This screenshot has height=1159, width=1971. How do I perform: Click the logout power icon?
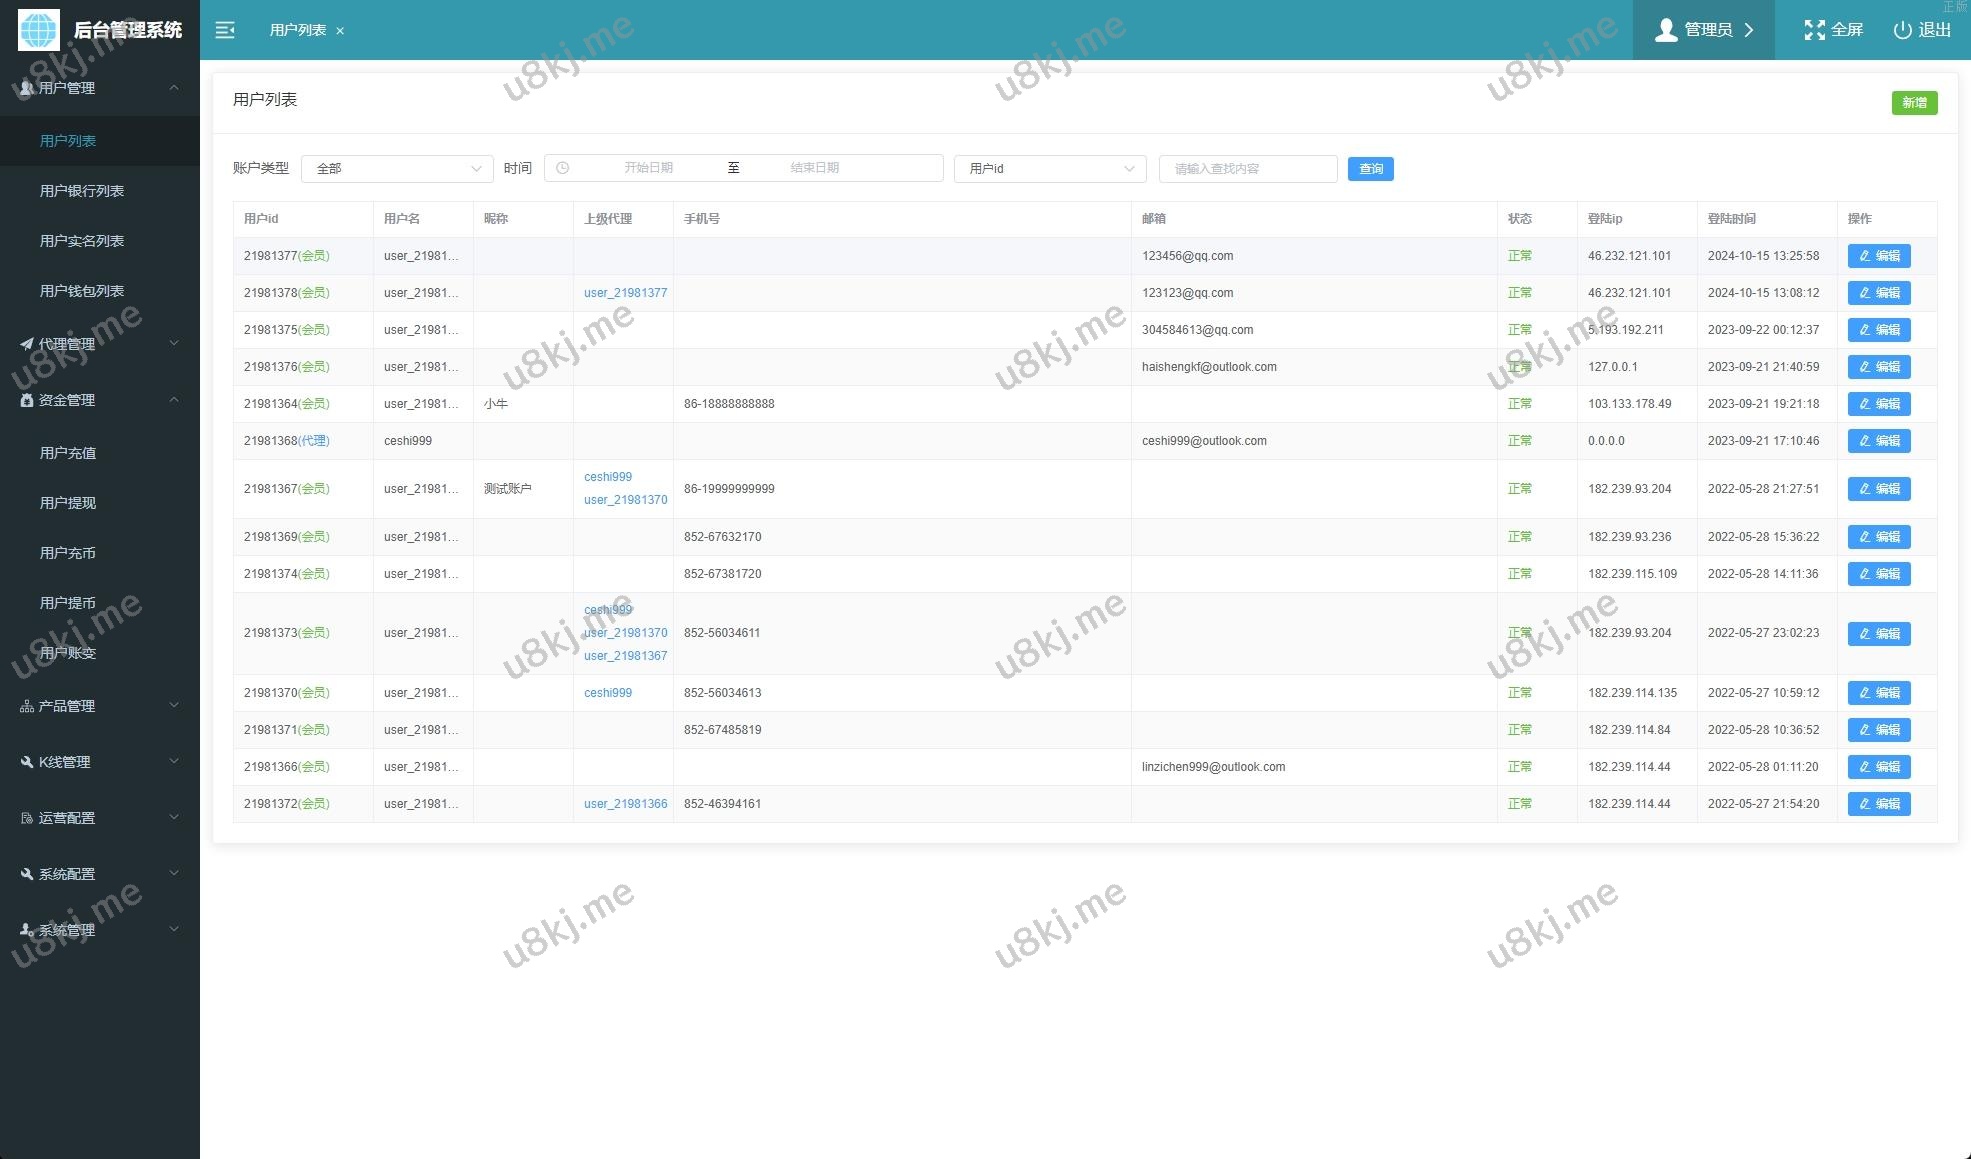1902,30
